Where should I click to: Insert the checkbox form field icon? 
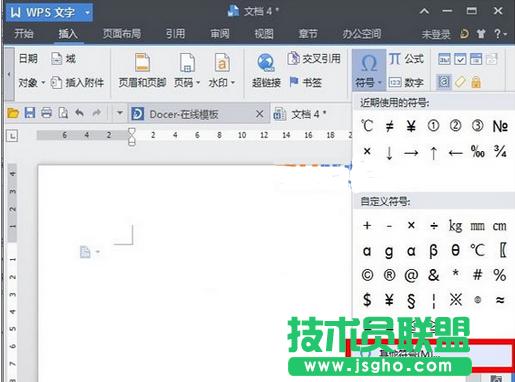[460, 59]
